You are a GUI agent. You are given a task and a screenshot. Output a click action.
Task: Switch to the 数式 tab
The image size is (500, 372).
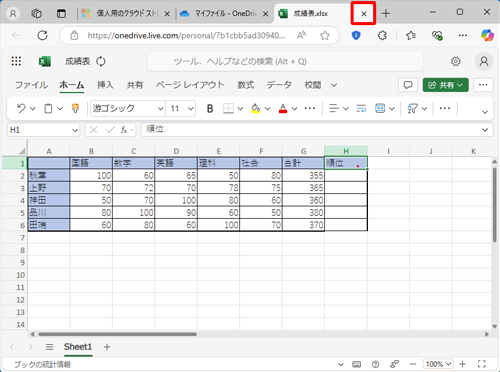tap(246, 85)
